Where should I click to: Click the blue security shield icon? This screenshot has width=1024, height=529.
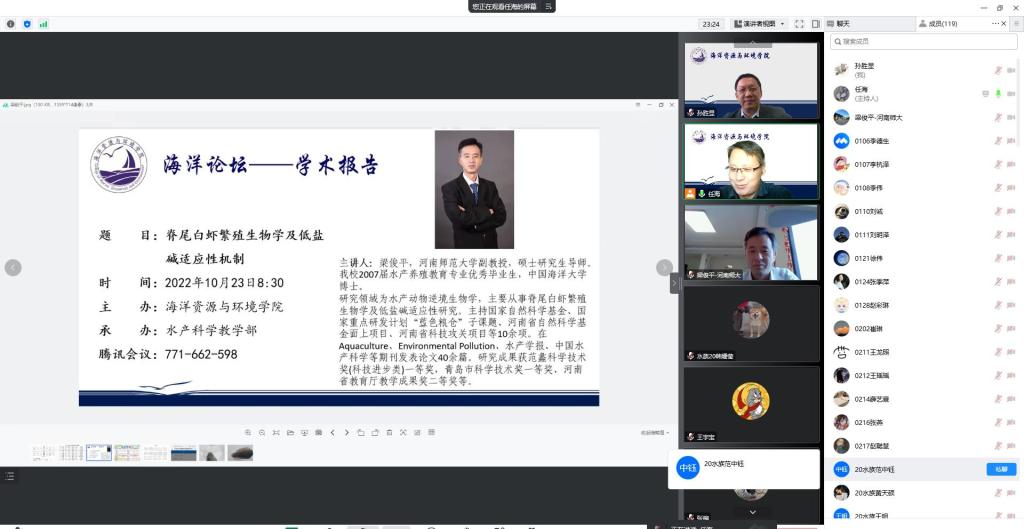coord(27,24)
